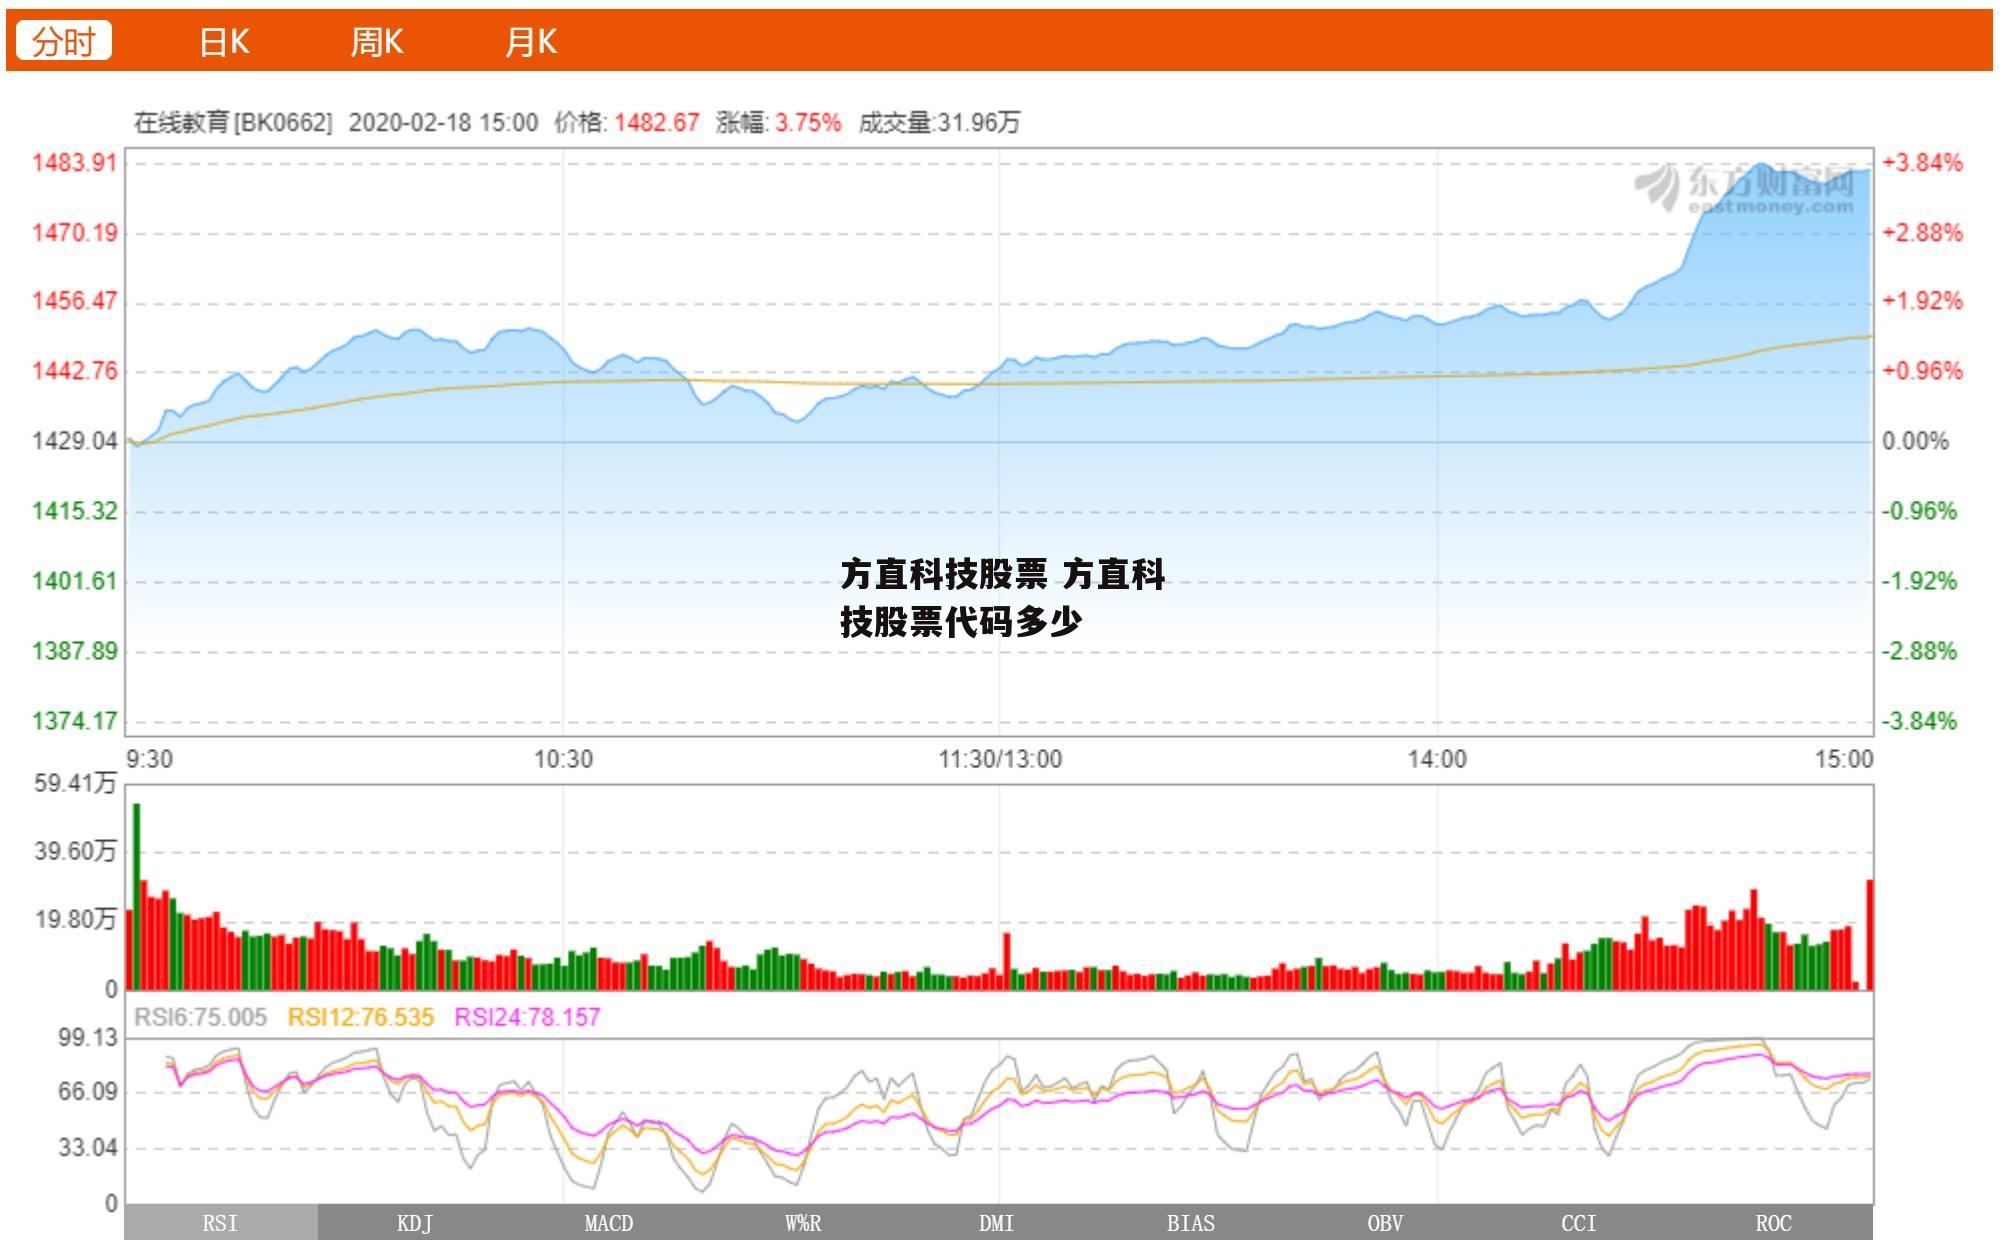Click the 15:00 time axis label
This screenshot has height=1256, width=2004.
pos(1844,760)
